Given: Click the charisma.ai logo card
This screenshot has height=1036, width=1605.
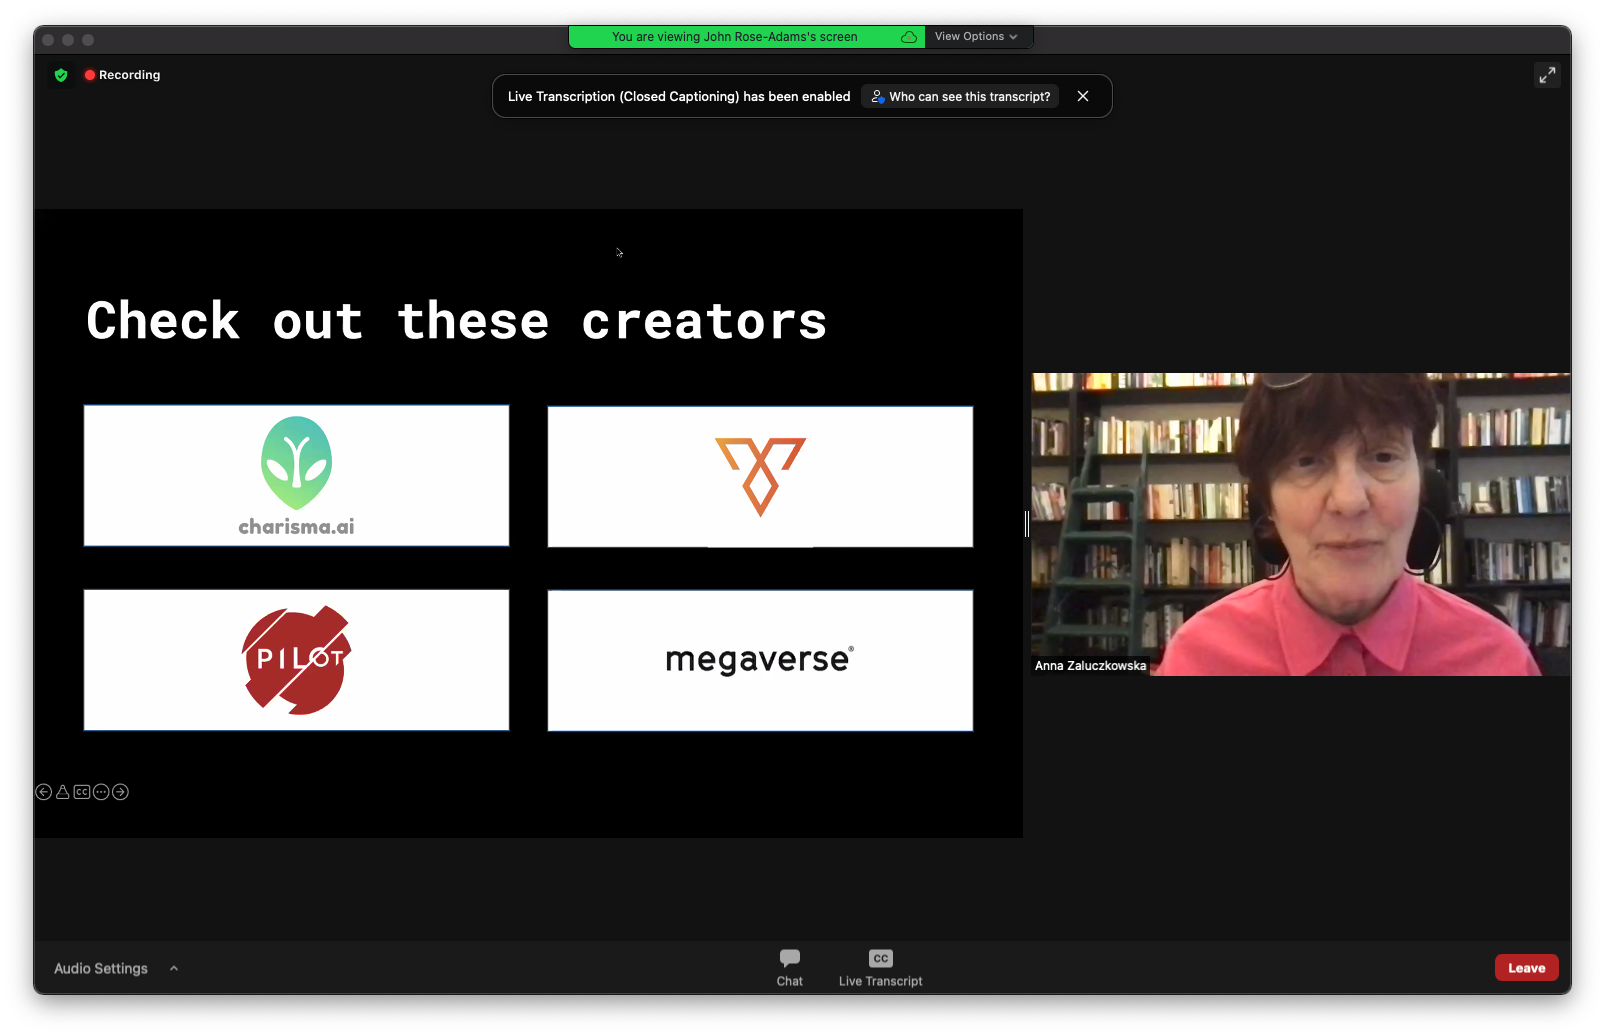Looking at the screenshot, I should pyautogui.click(x=297, y=476).
